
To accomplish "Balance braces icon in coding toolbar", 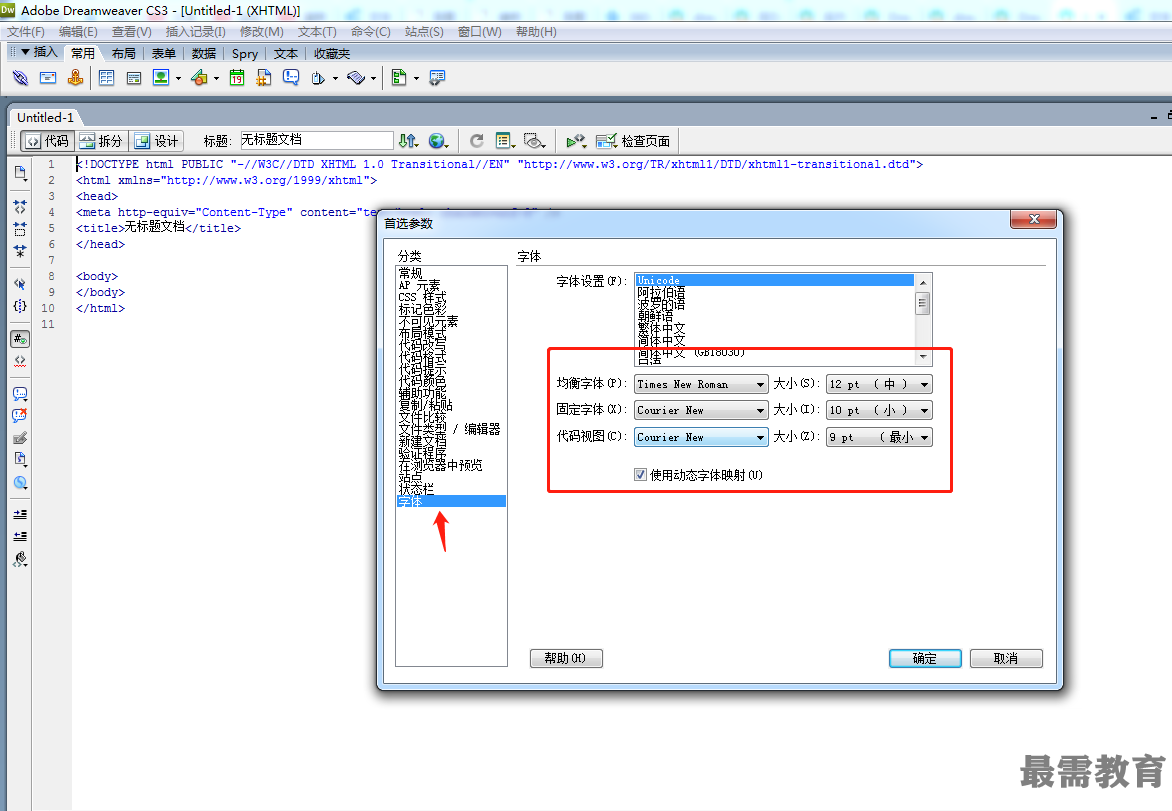I will pos(20,306).
